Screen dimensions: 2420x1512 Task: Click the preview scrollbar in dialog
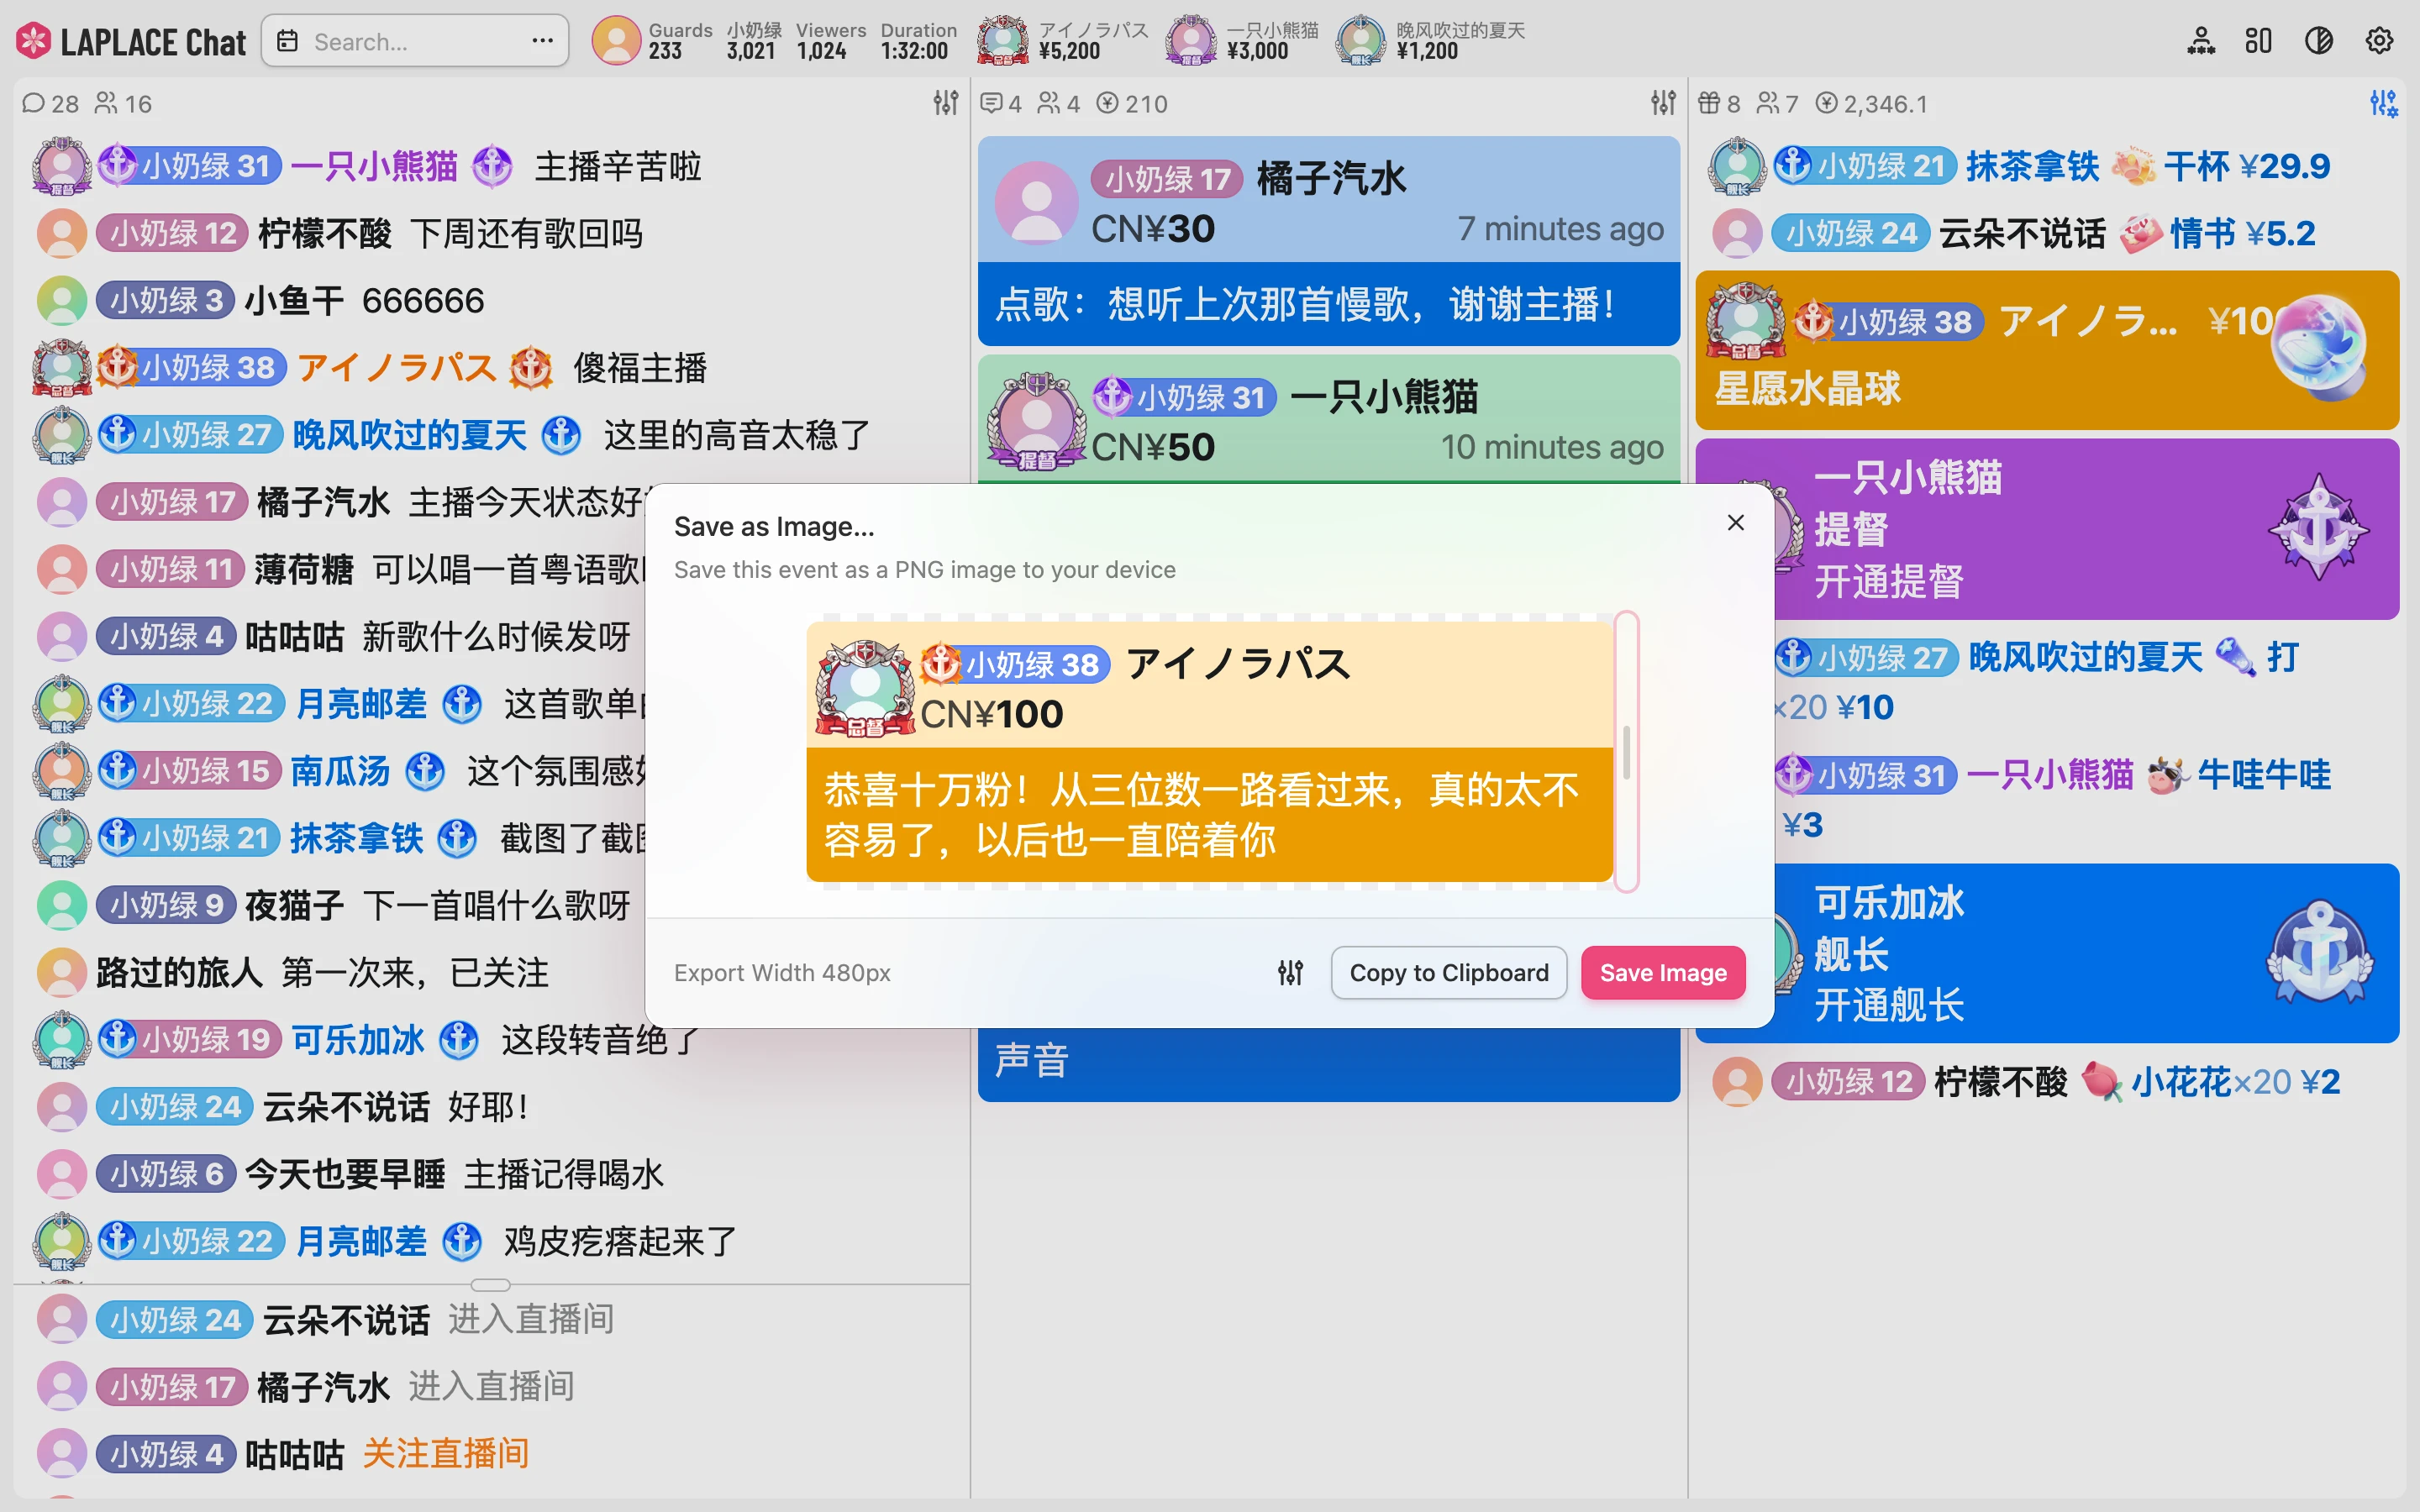(1627, 751)
